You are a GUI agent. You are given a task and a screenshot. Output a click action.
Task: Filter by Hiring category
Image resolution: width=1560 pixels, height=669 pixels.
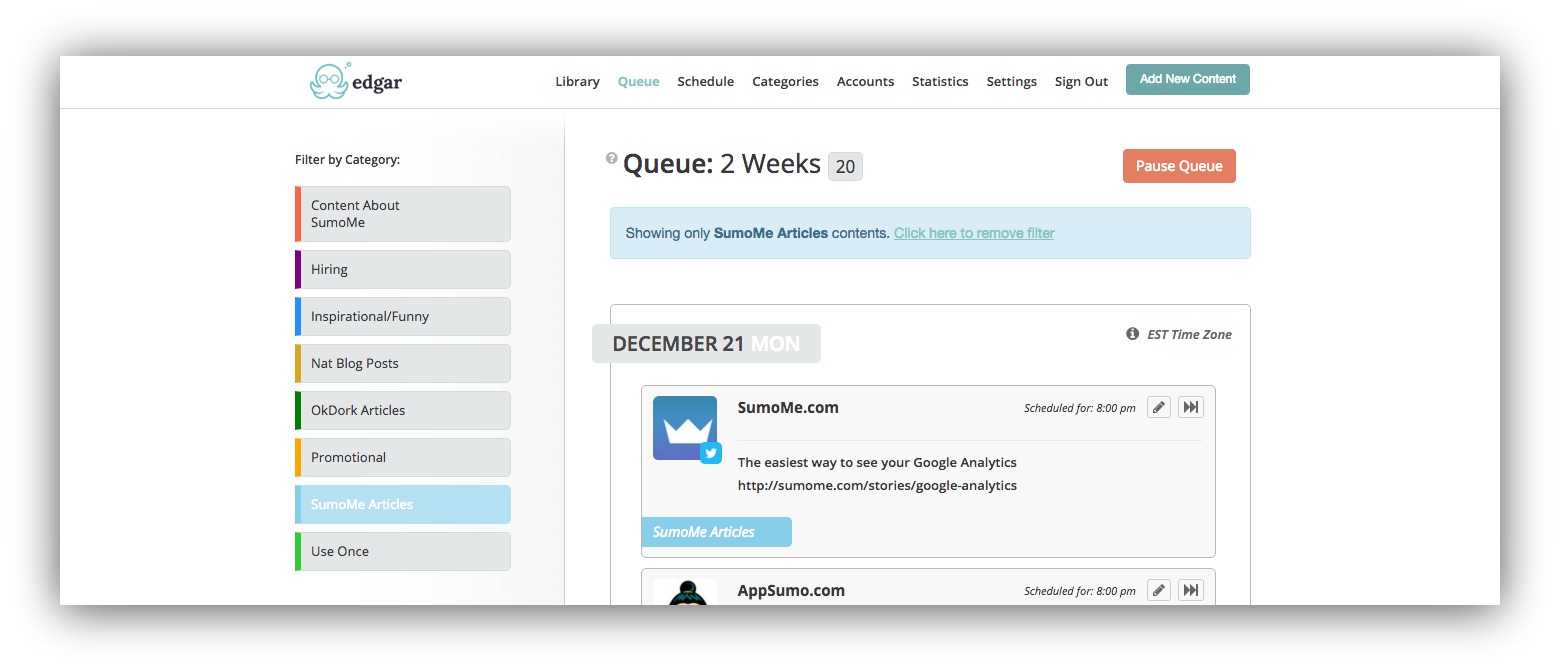click(x=403, y=269)
